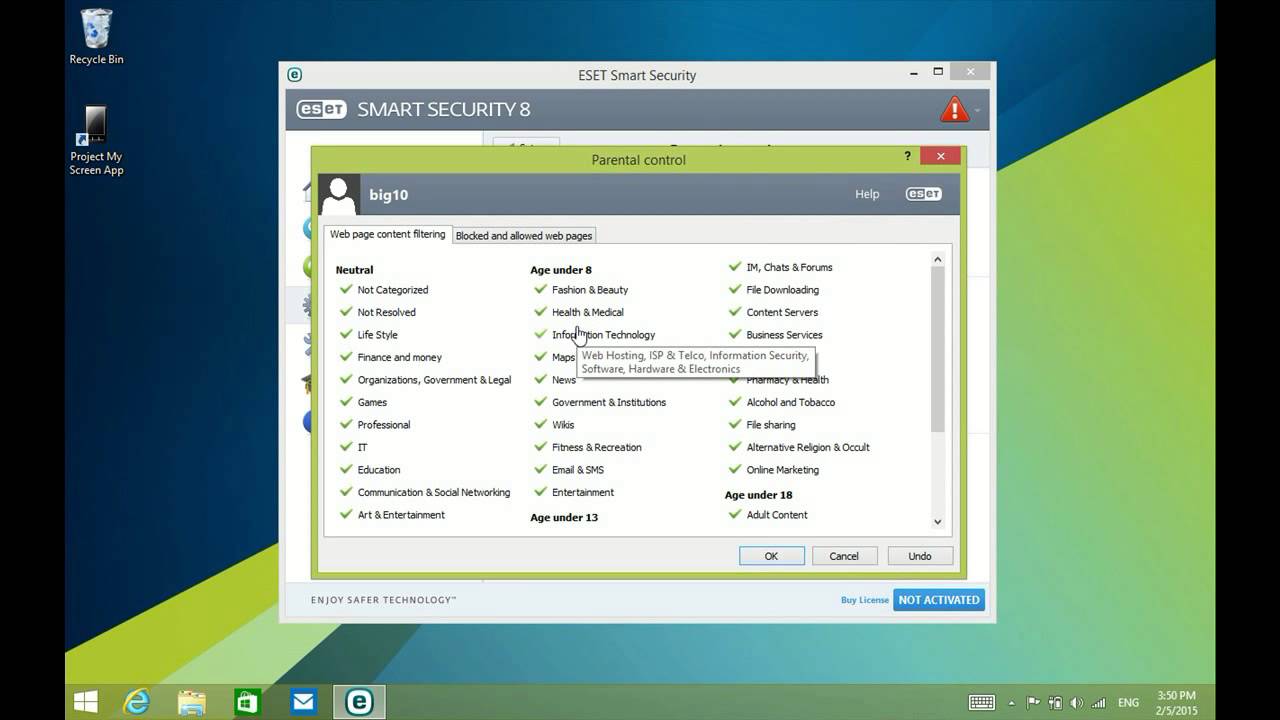This screenshot has height=720, width=1280.
Task: Click the Undo button
Action: 920,556
